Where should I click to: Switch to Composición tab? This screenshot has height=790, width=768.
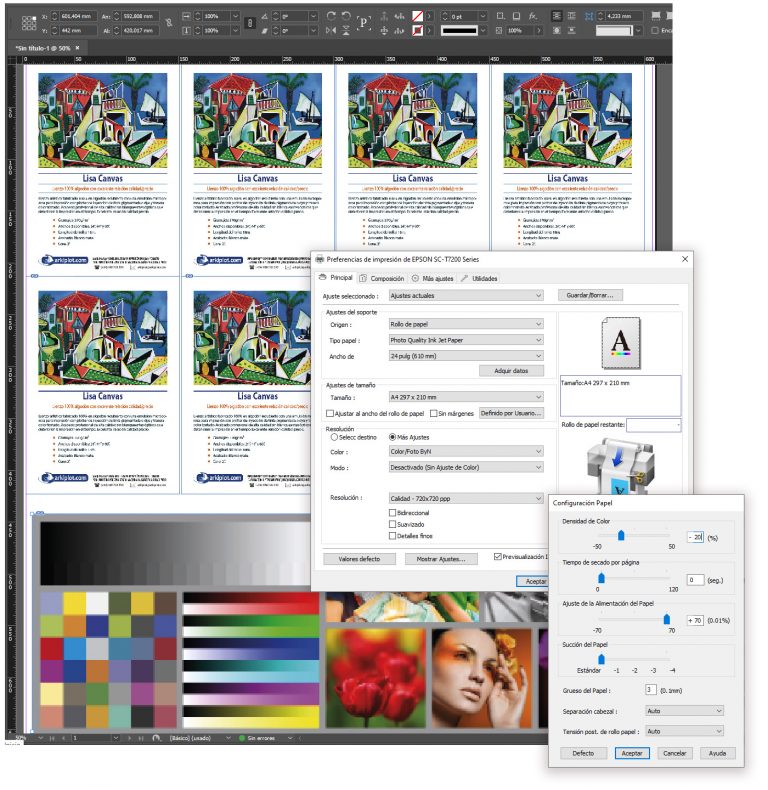pos(382,278)
